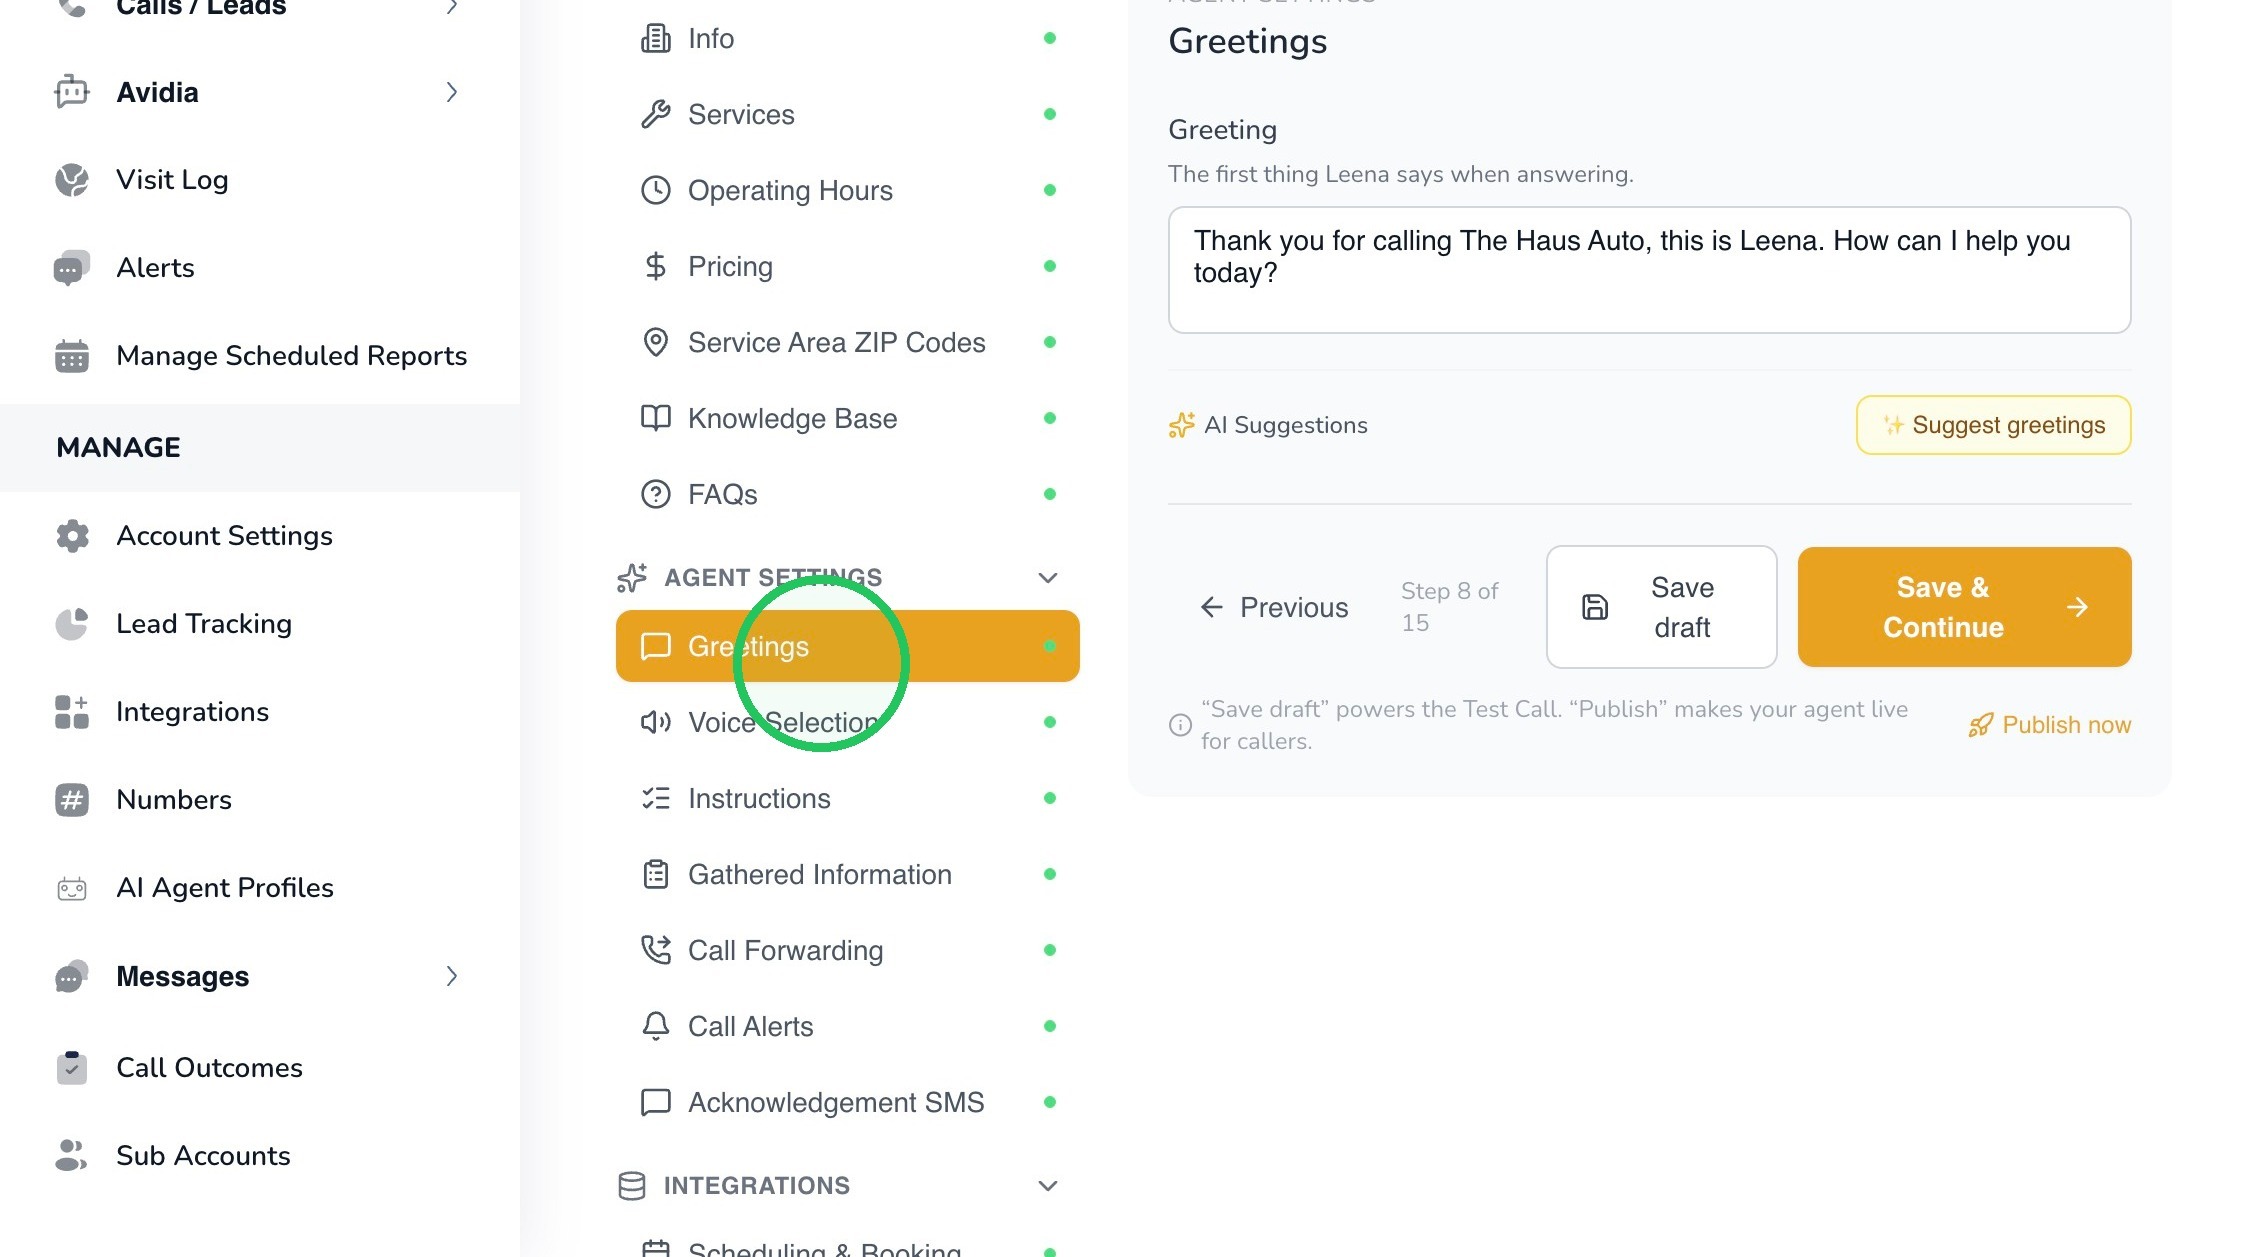Click the Service Area ZIP Codes pin icon
This screenshot has height=1257, width=2252.
click(656, 342)
